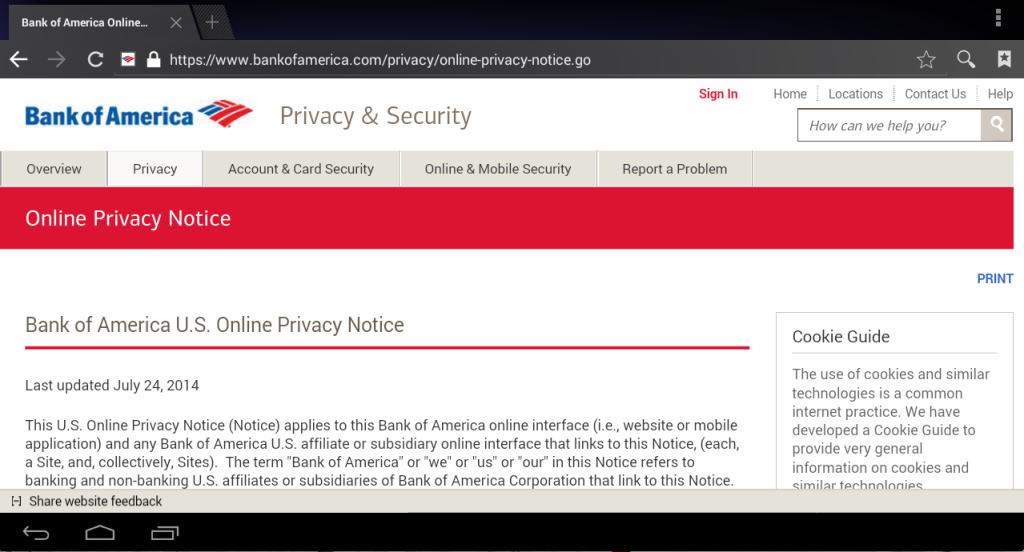Go back with browser back arrow

[x=19, y=60]
